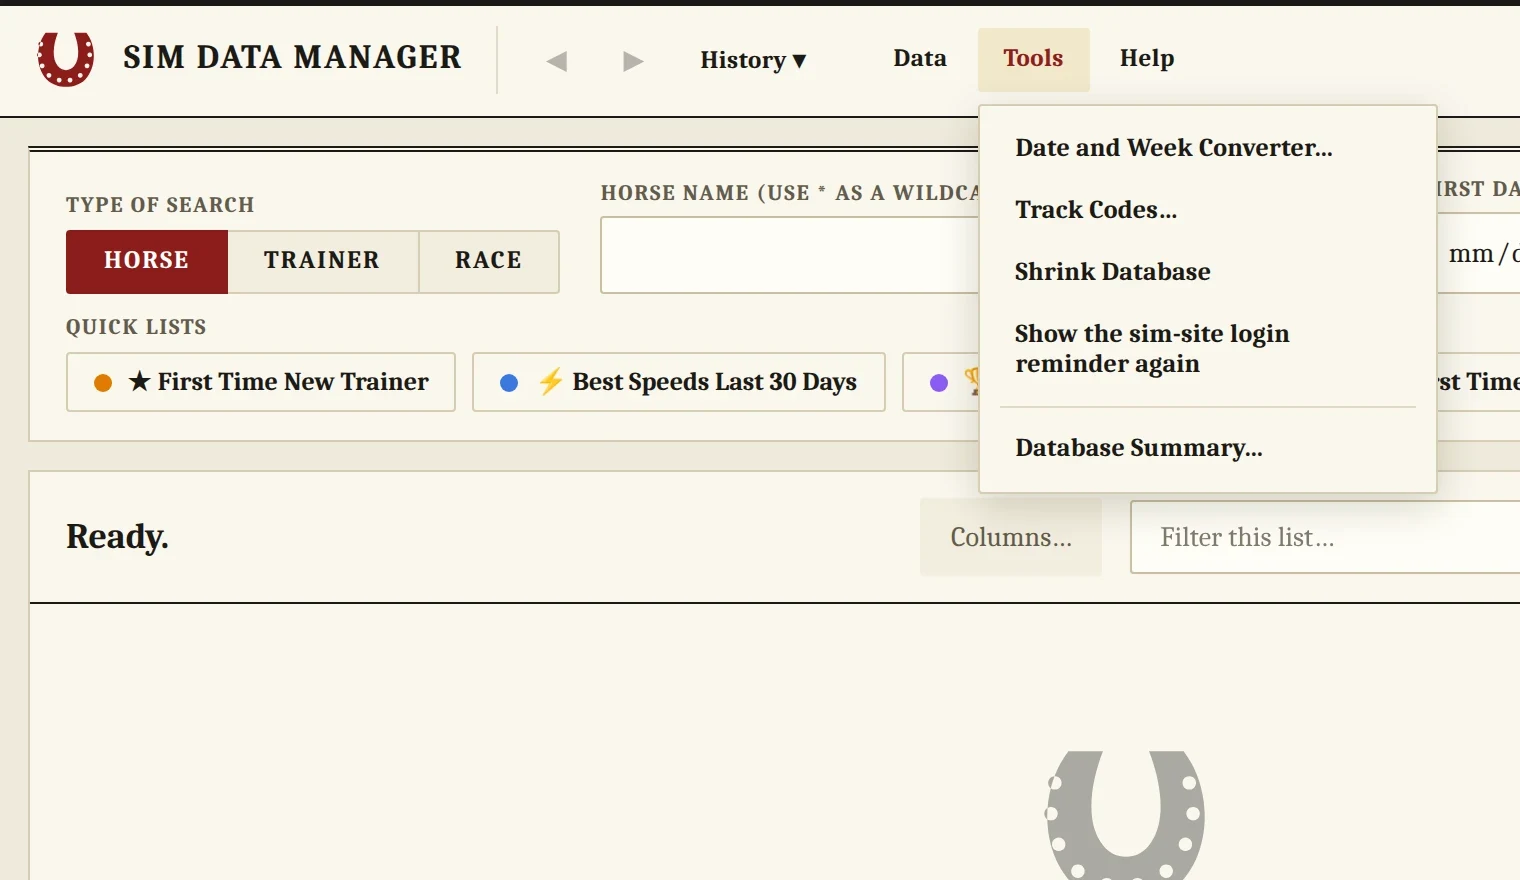The width and height of the screenshot is (1520, 880).
Task: Open the Help menu
Action: [1147, 58]
